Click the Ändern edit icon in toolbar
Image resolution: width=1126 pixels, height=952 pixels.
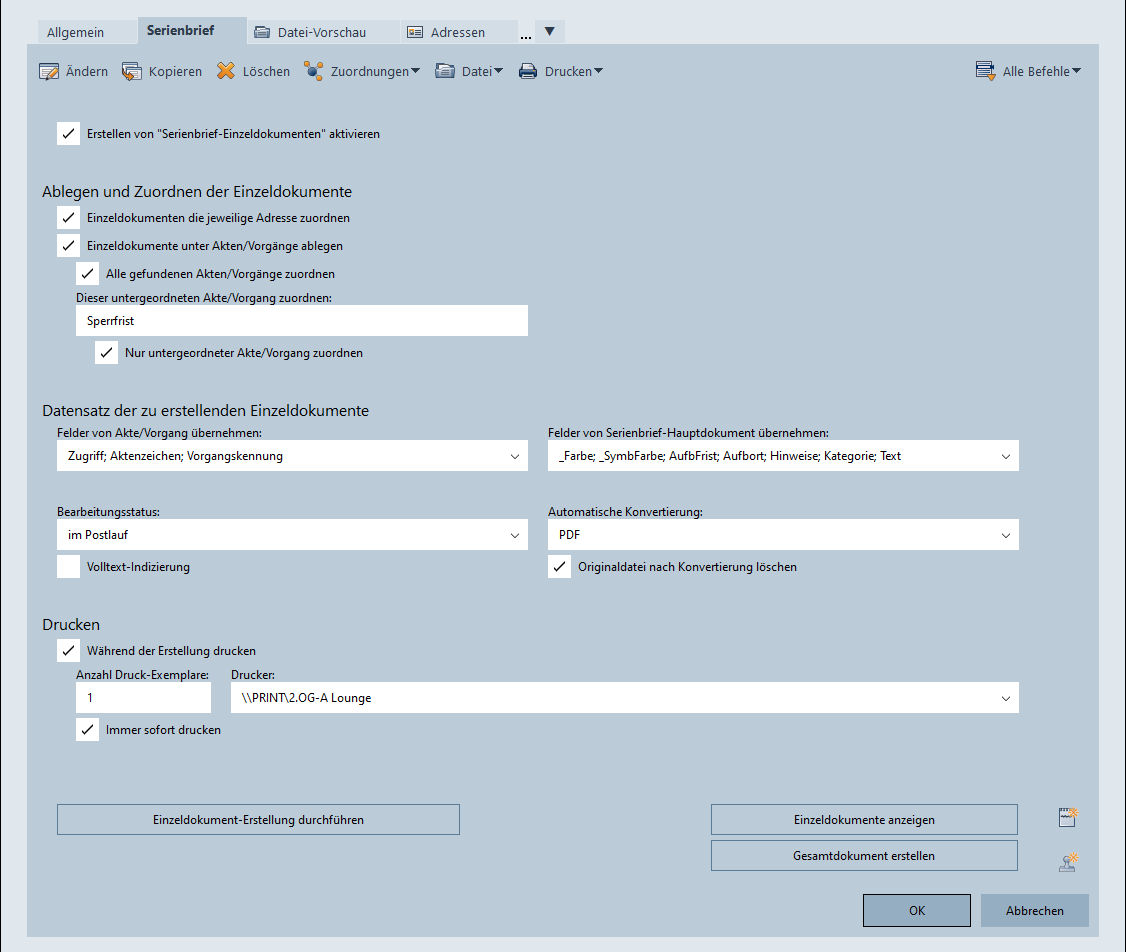pyautogui.click(x=49, y=71)
